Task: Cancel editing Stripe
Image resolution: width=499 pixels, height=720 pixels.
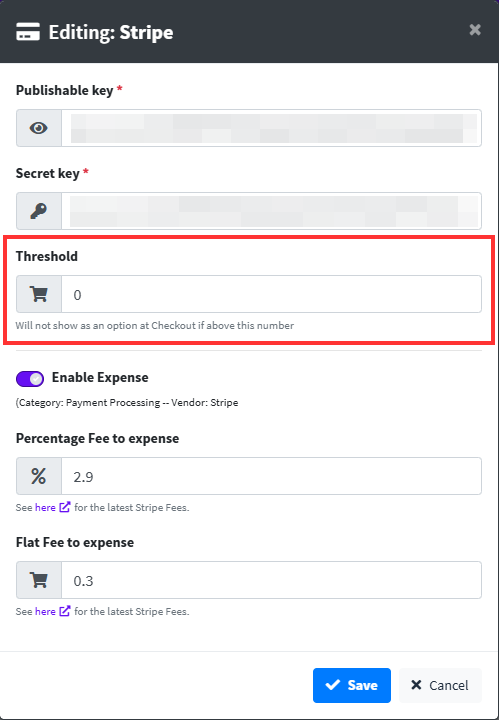Action: (x=440, y=685)
